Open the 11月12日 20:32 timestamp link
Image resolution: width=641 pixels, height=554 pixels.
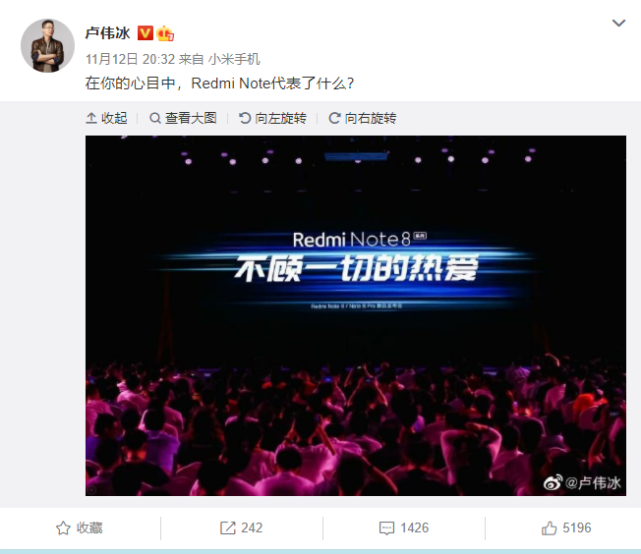[x=130, y=59]
